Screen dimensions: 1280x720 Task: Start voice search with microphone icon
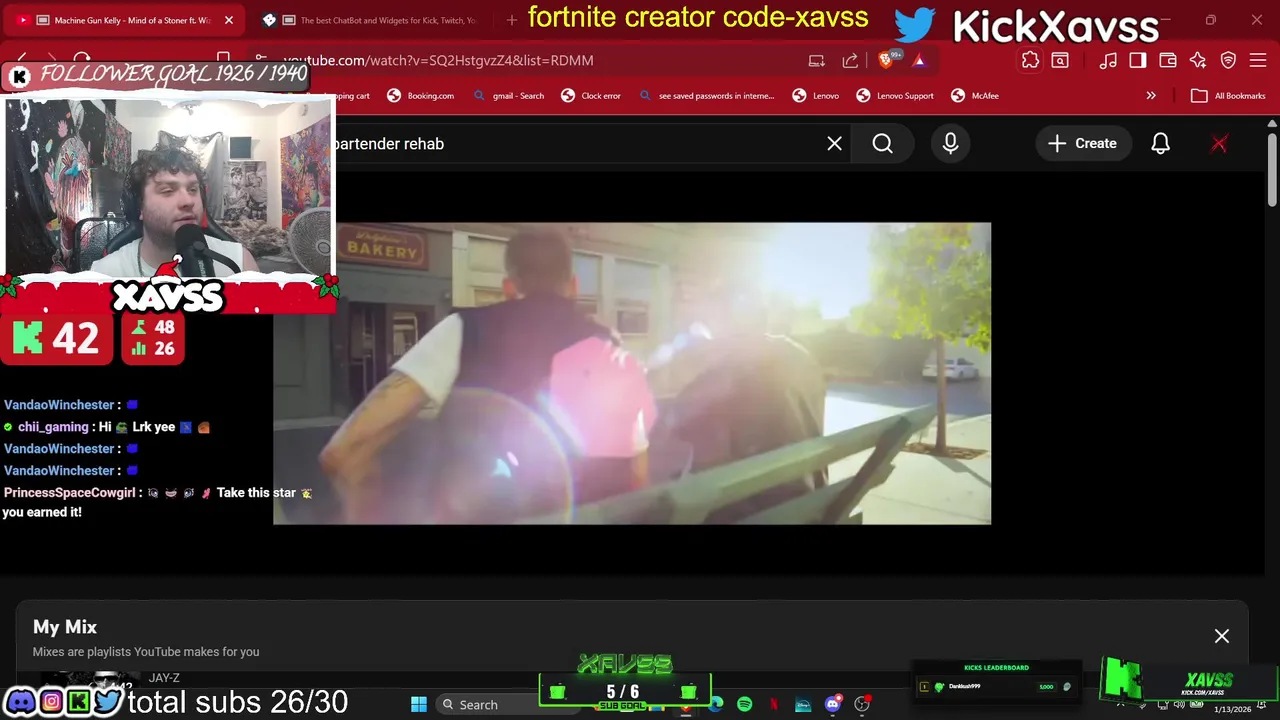coord(950,143)
